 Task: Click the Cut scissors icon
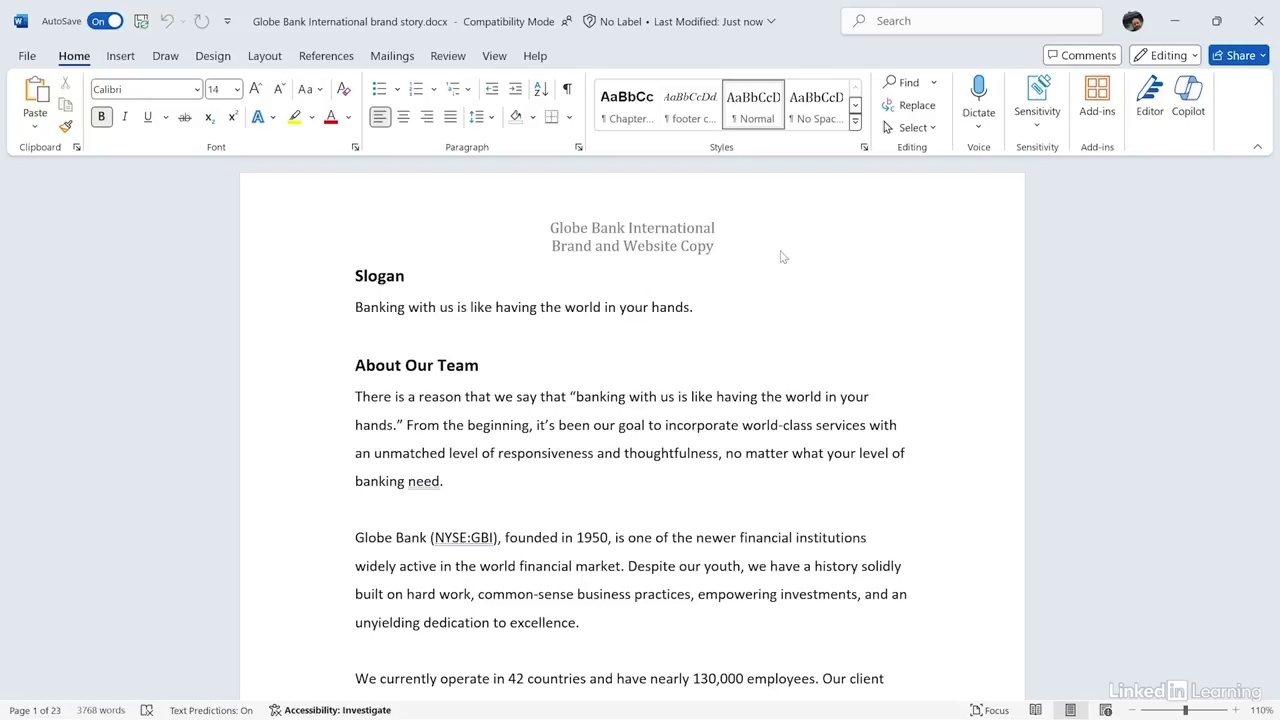pos(65,84)
